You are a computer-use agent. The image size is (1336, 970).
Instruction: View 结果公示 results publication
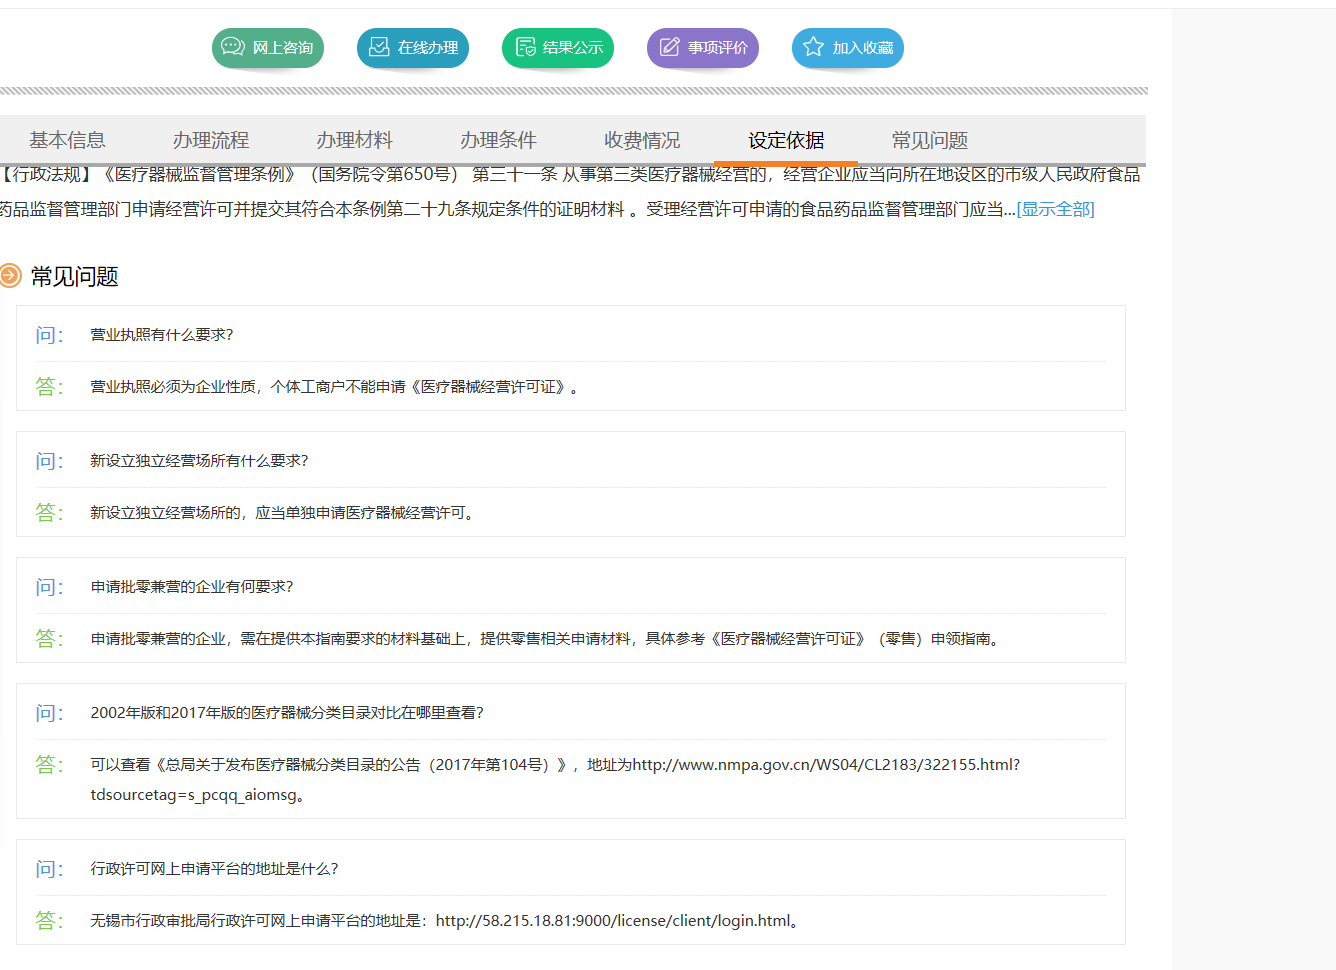[558, 48]
